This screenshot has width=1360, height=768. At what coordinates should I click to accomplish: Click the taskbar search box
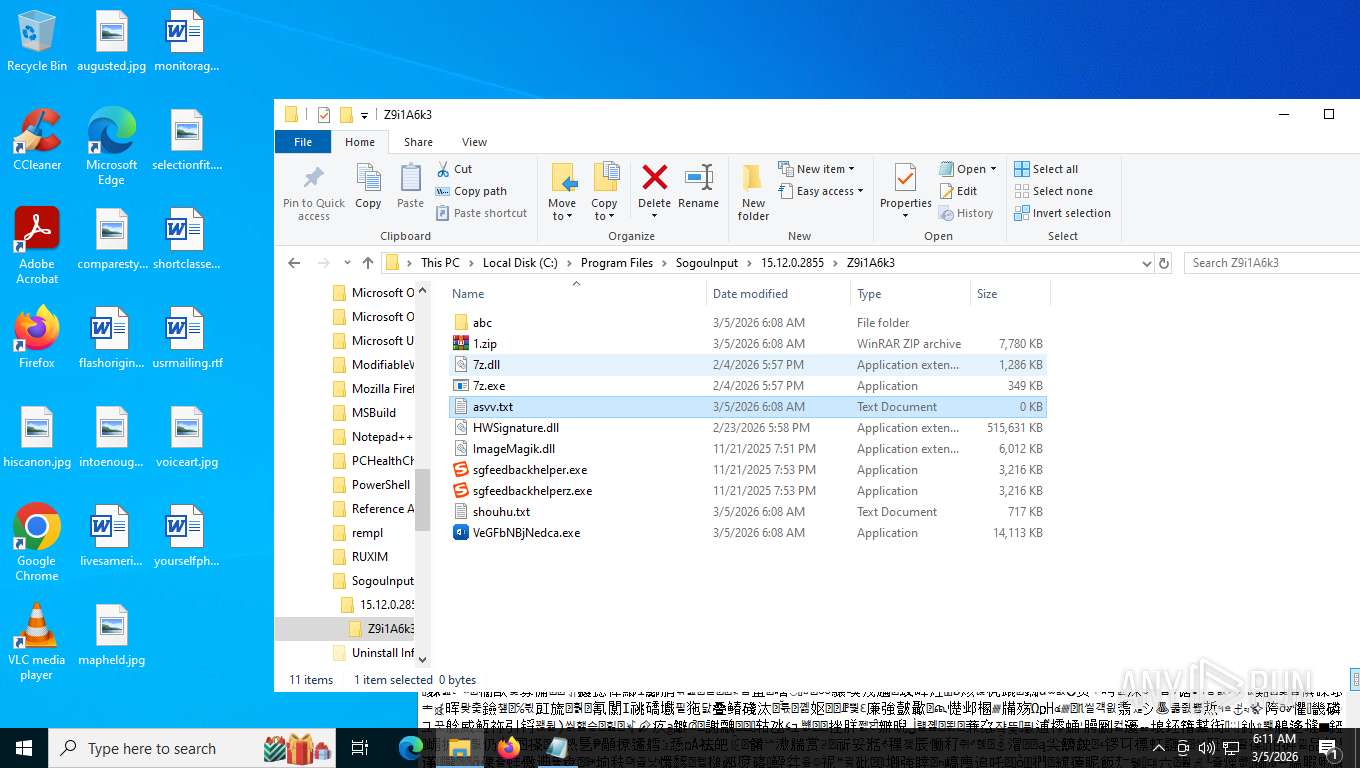(193, 748)
